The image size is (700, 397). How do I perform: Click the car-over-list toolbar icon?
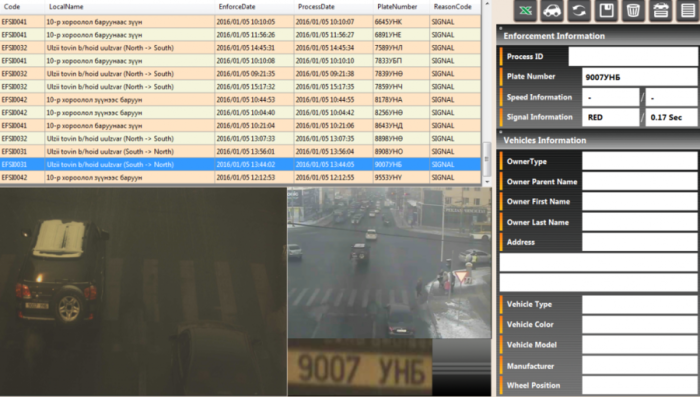[661, 10]
